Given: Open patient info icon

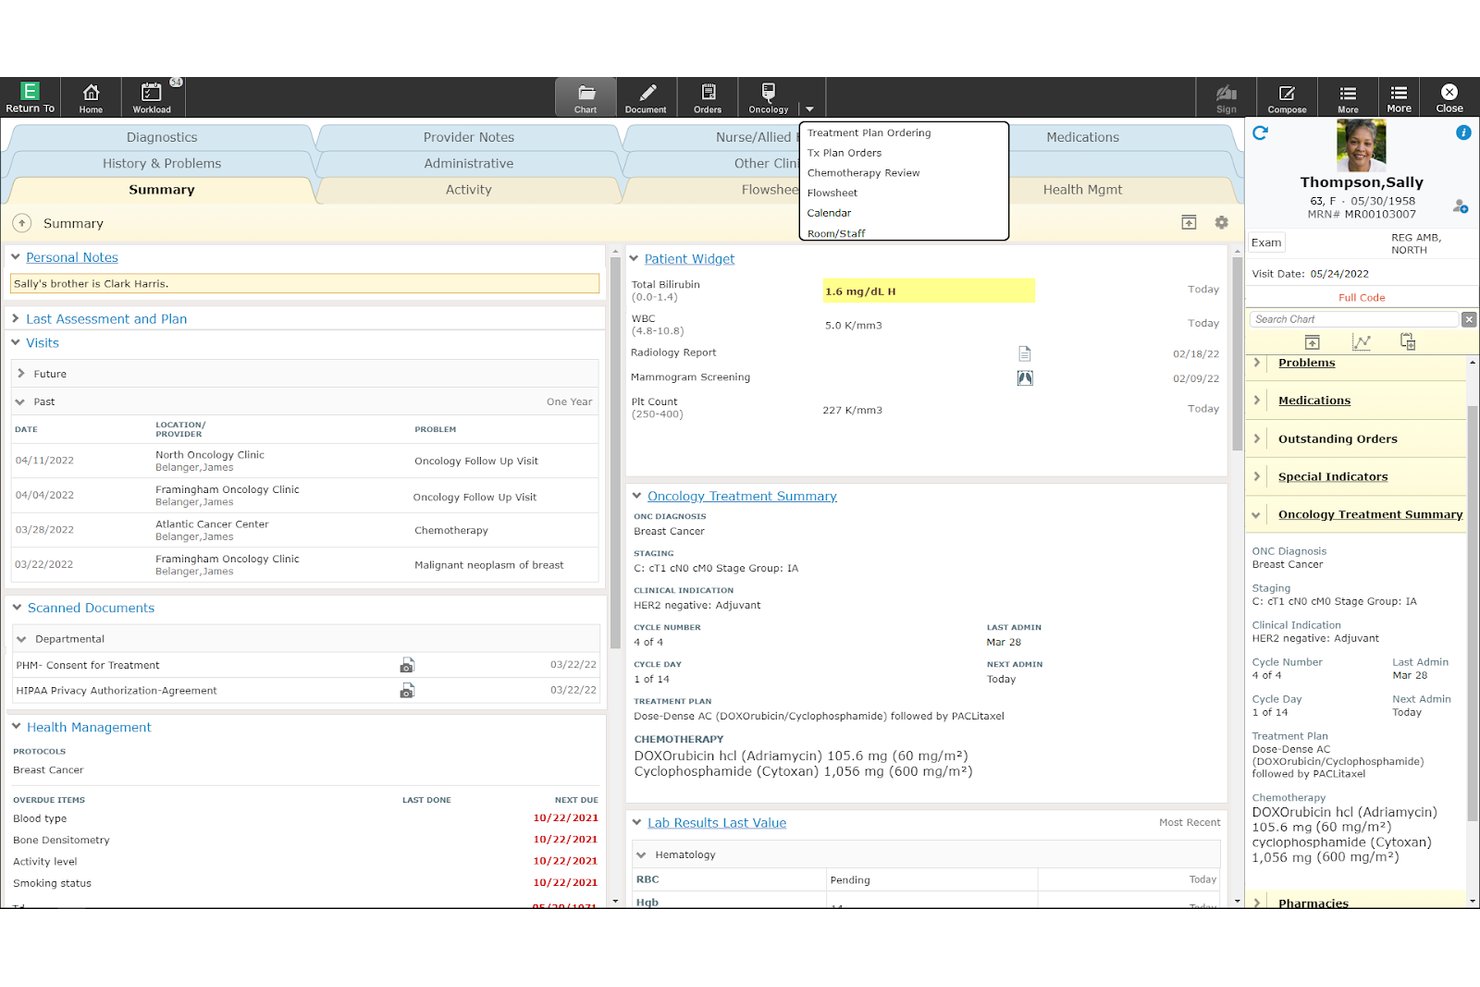Looking at the screenshot, I should pyautogui.click(x=1464, y=132).
